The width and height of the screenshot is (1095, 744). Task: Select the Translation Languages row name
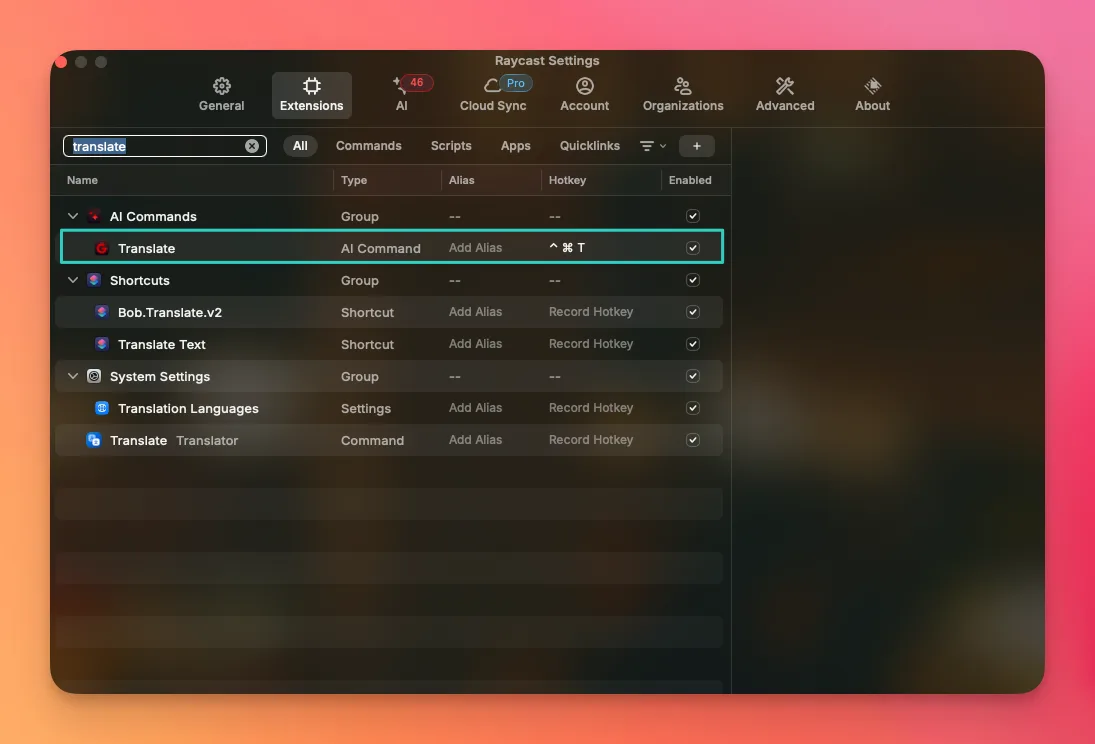click(188, 409)
